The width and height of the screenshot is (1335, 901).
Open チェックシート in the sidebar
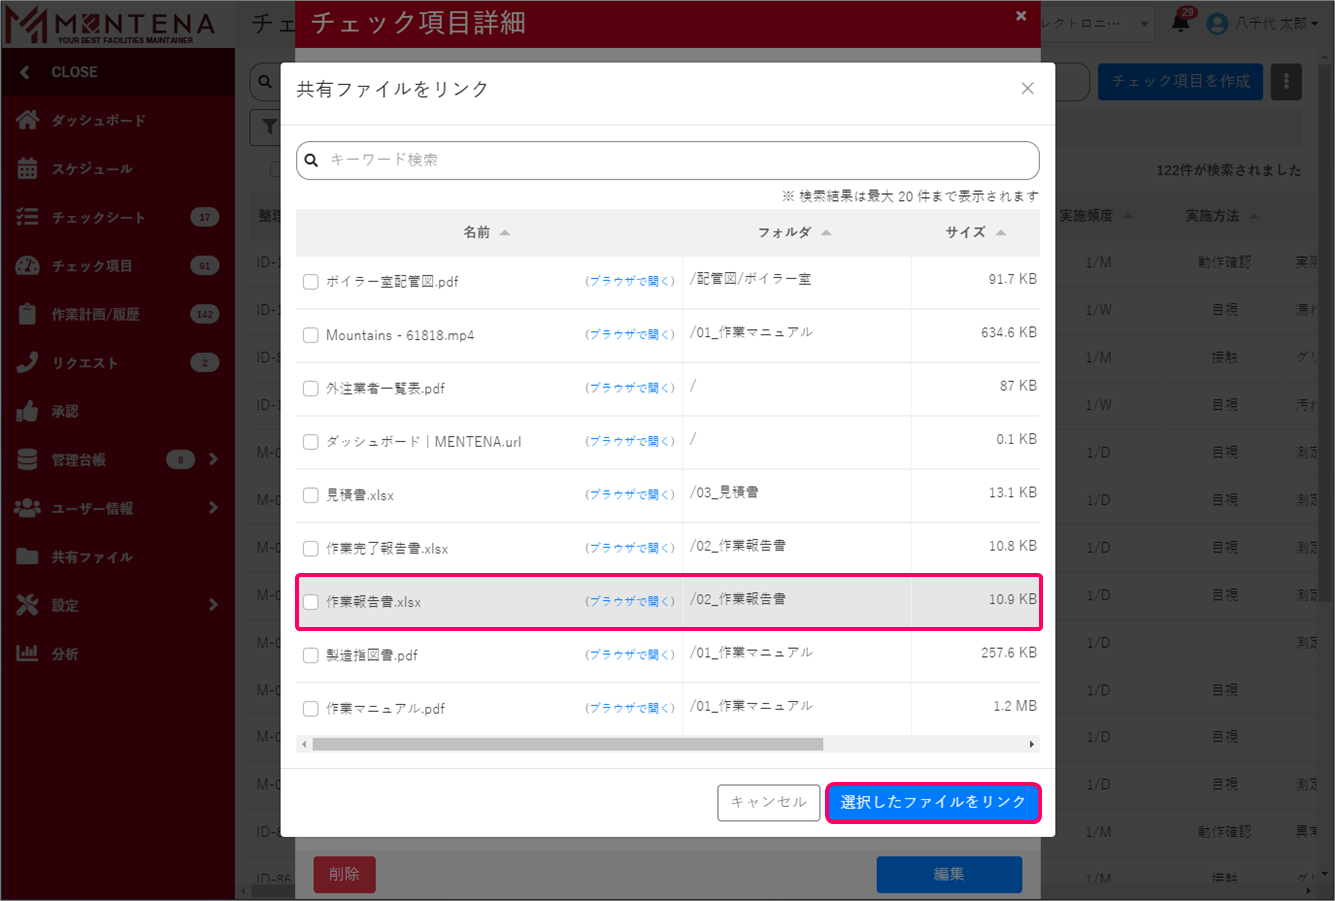pyautogui.click(x=98, y=217)
